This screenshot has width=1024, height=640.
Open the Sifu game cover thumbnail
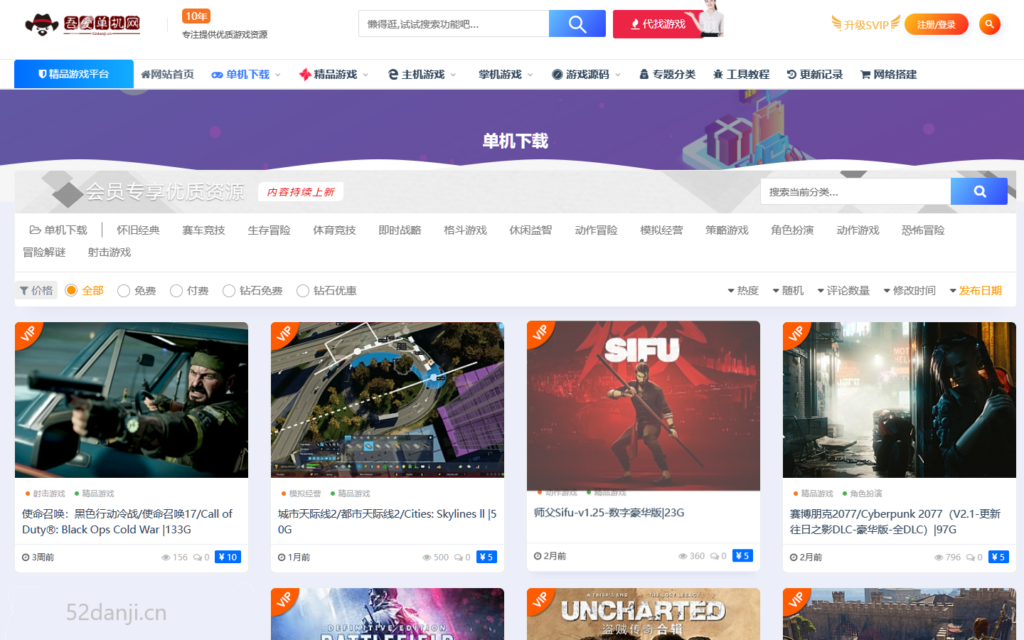pyautogui.click(x=643, y=406)
